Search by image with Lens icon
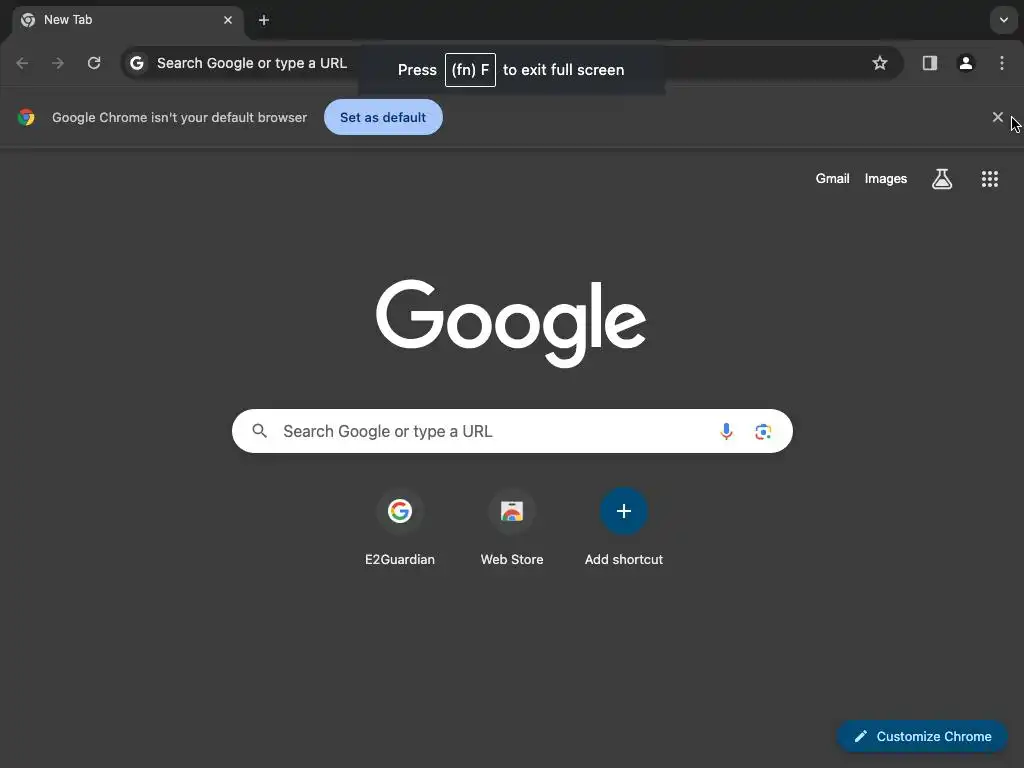1024x768 pixels. tap(763, 431)
